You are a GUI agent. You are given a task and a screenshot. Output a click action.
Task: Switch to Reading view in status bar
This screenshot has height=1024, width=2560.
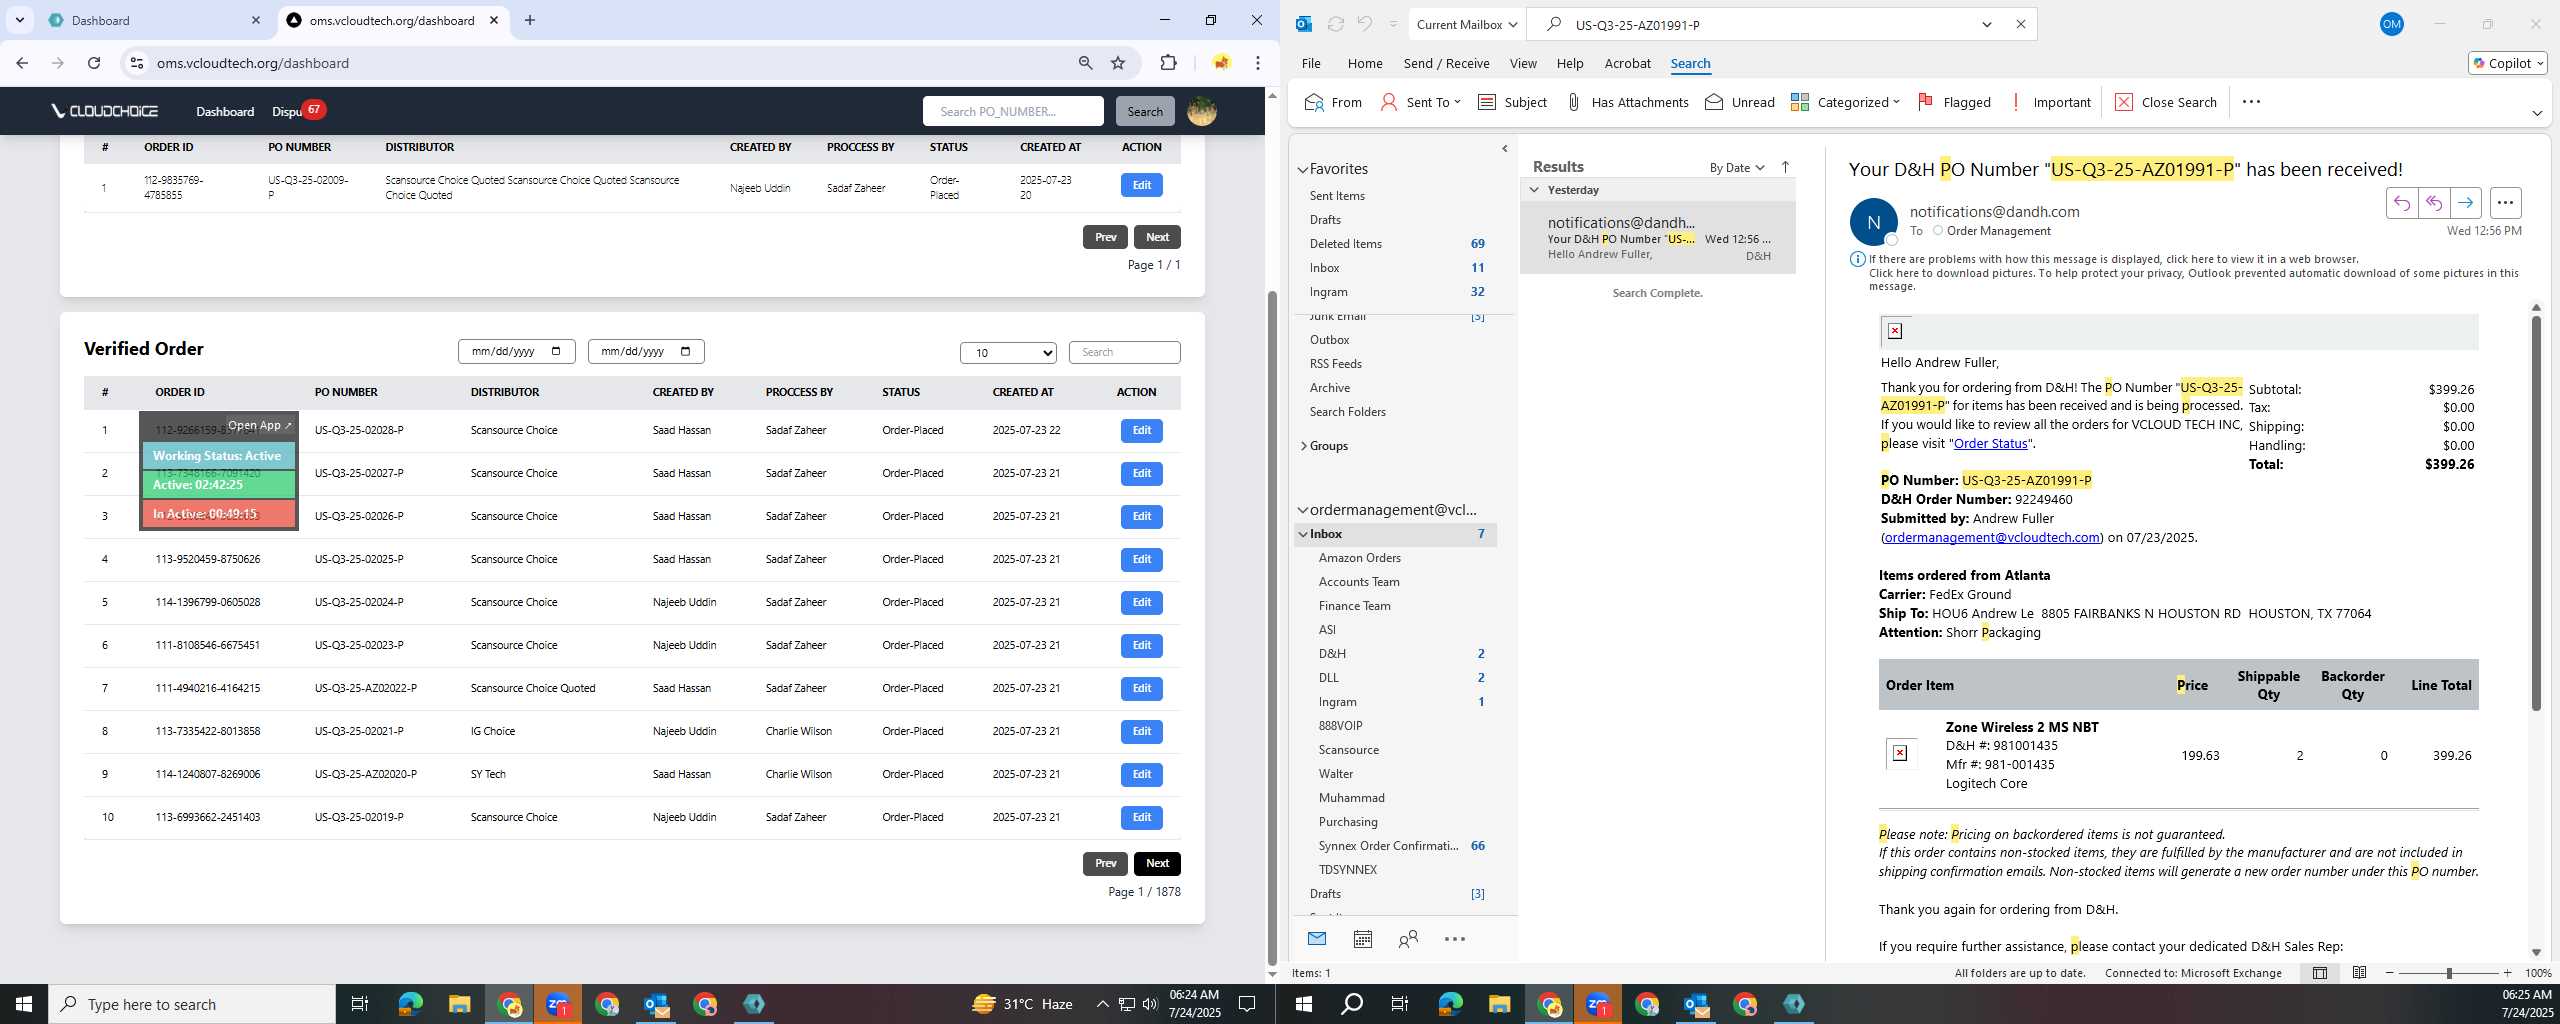point(2359,973)
